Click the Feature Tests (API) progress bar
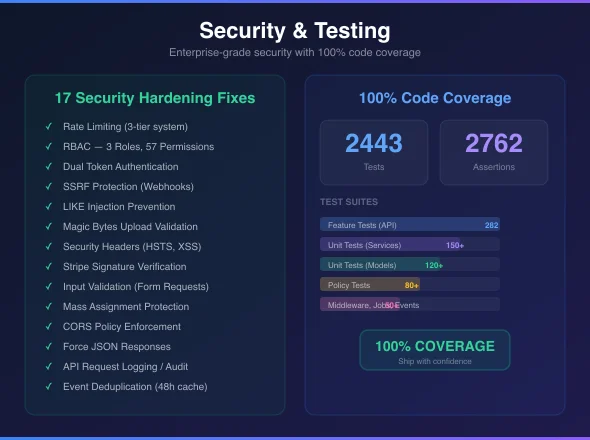This screenshot has width=590, height=440. pyautogui.click(x=410, y=224)
